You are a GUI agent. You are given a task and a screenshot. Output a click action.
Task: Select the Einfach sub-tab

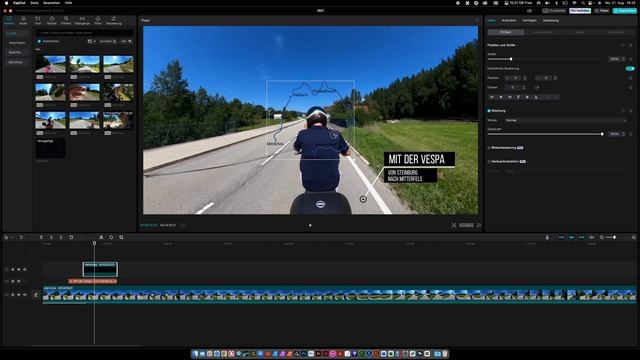(506, 32)
